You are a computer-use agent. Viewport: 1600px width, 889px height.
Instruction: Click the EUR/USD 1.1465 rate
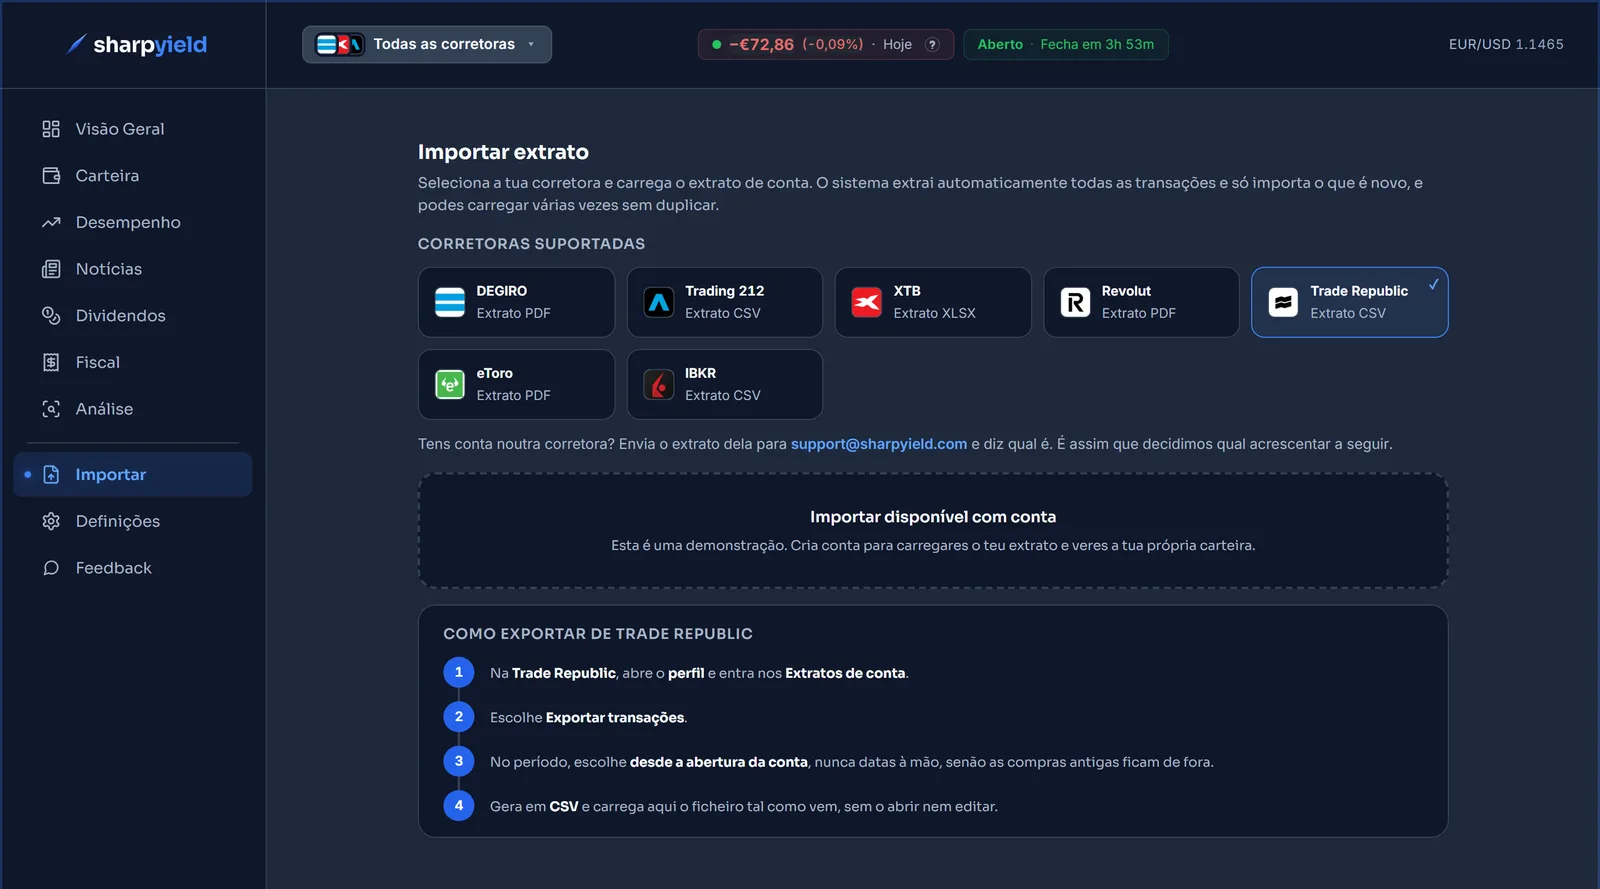1506,45
